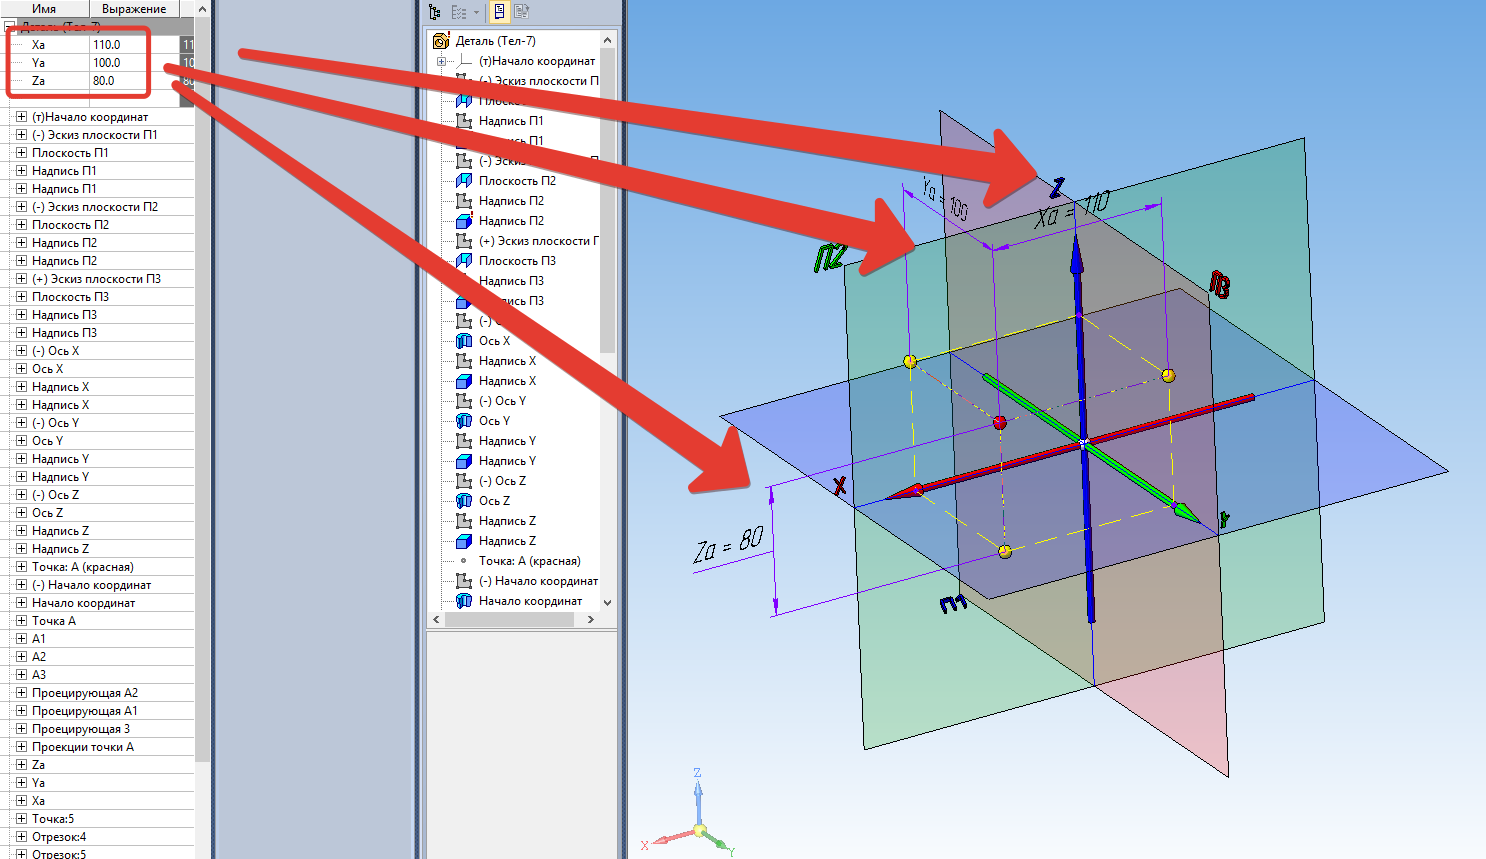Click the model tree horizontal scroll right arrow
This screenshot has width=1486, height=859.
(590, 620)
